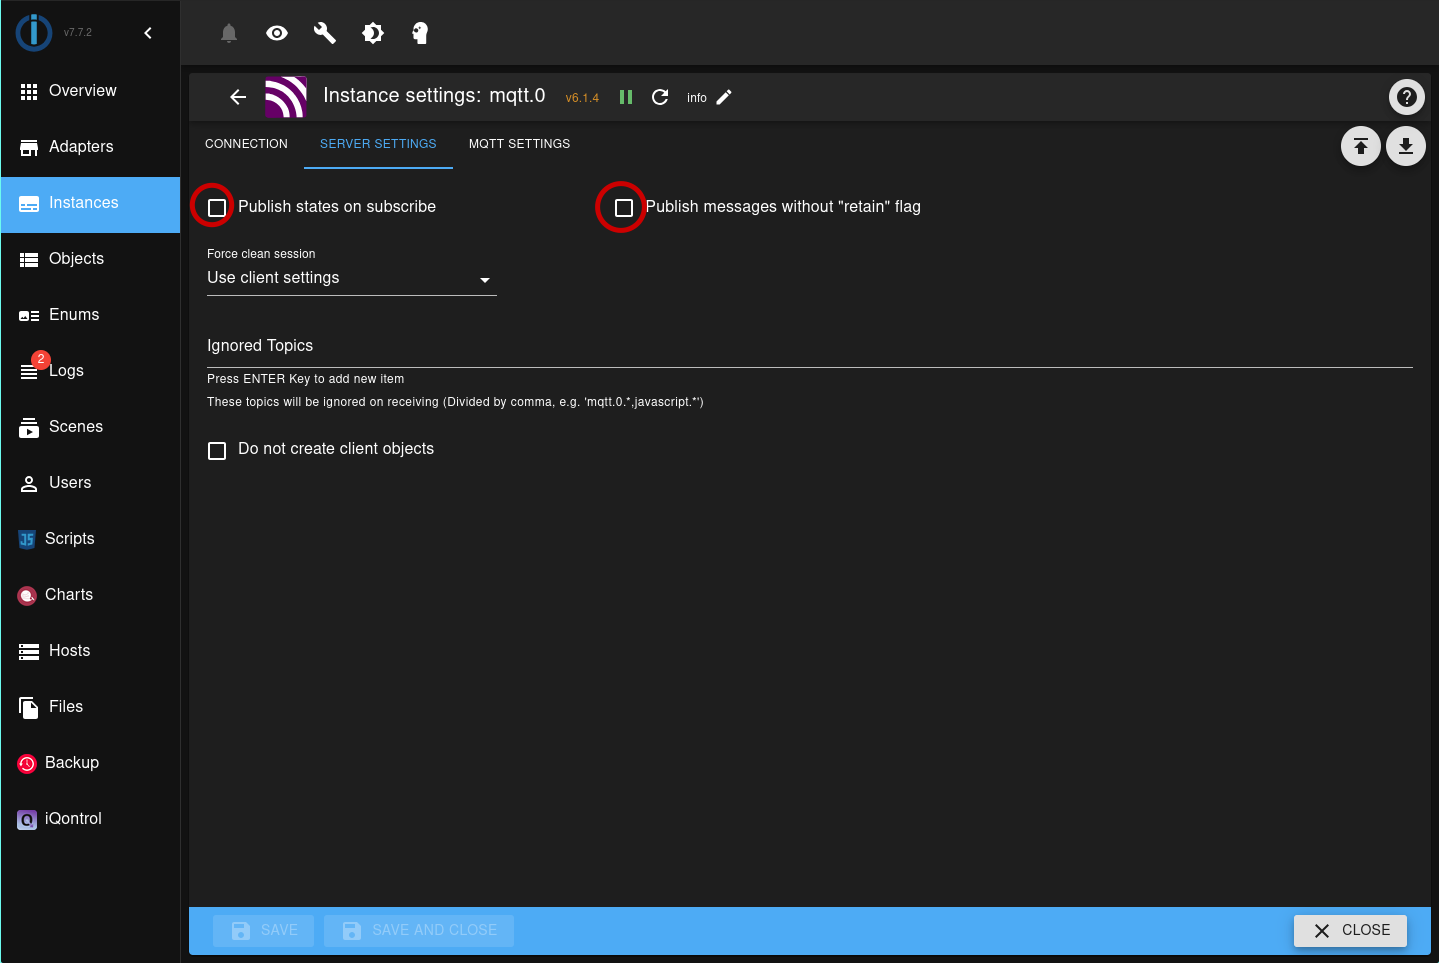
Task: Collapse the left sidebar
Action: coord(148,32)
